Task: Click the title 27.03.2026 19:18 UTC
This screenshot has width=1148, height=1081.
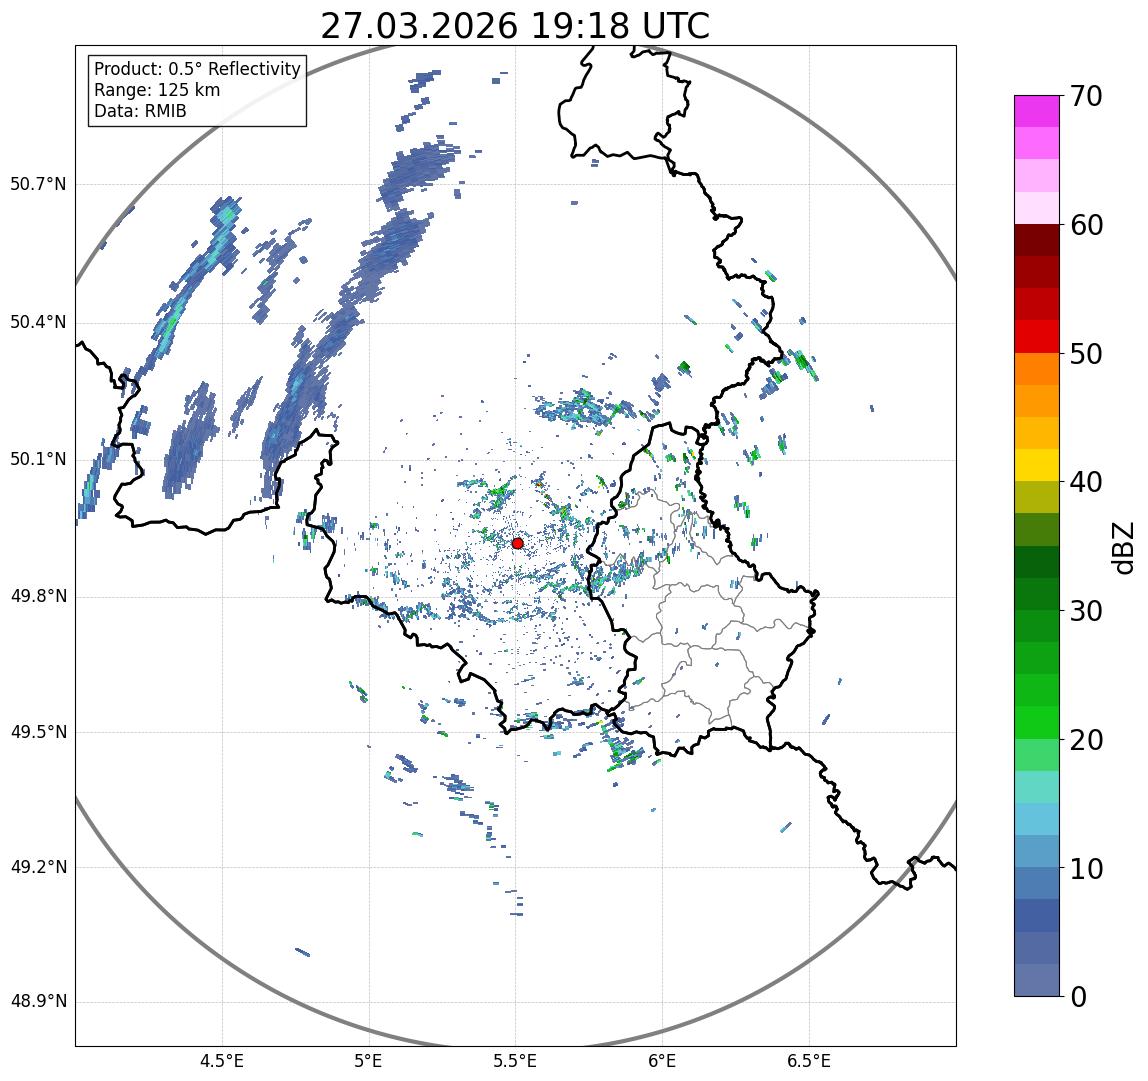Action: click(515, 26)
